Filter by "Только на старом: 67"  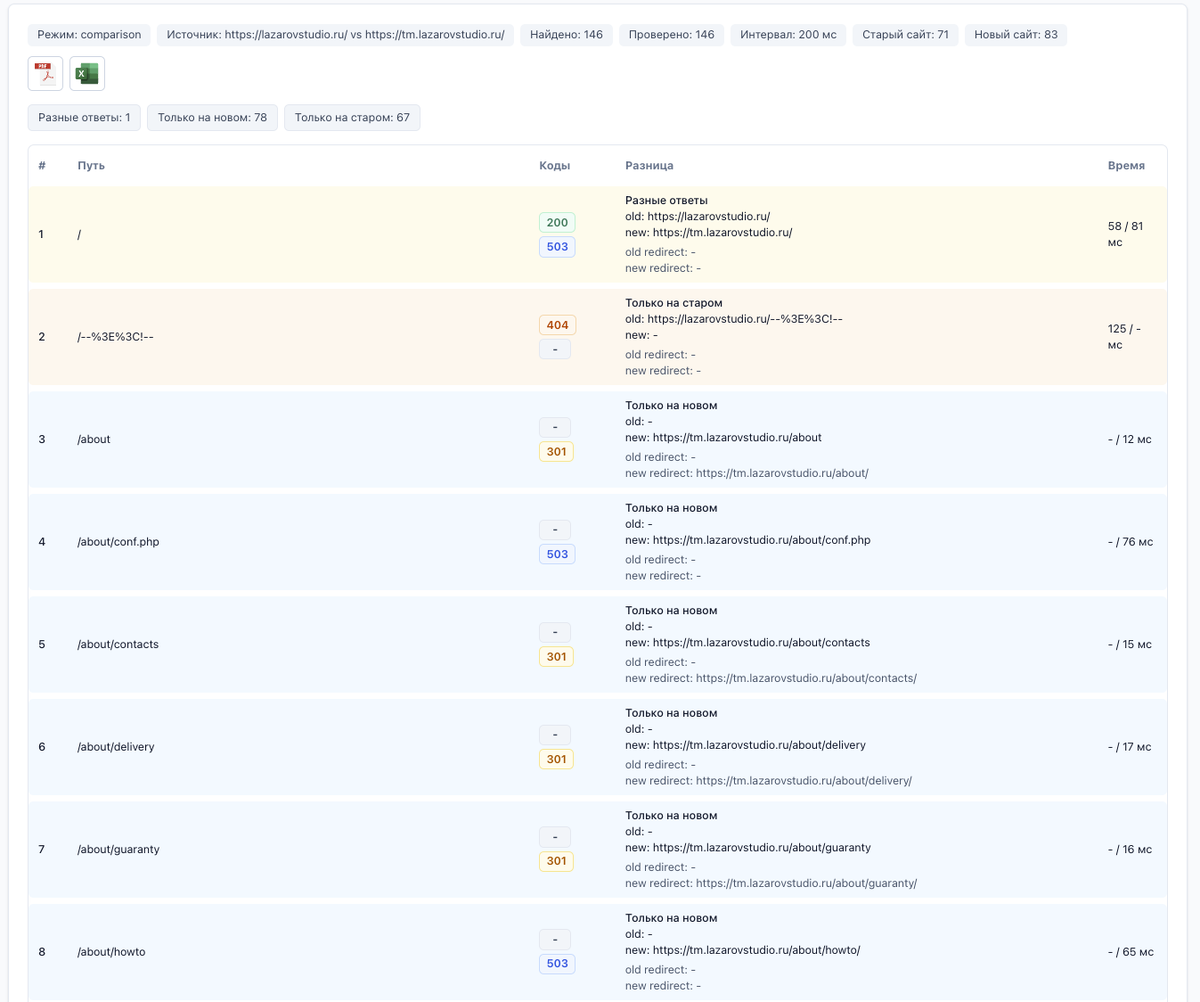[352, 118]
